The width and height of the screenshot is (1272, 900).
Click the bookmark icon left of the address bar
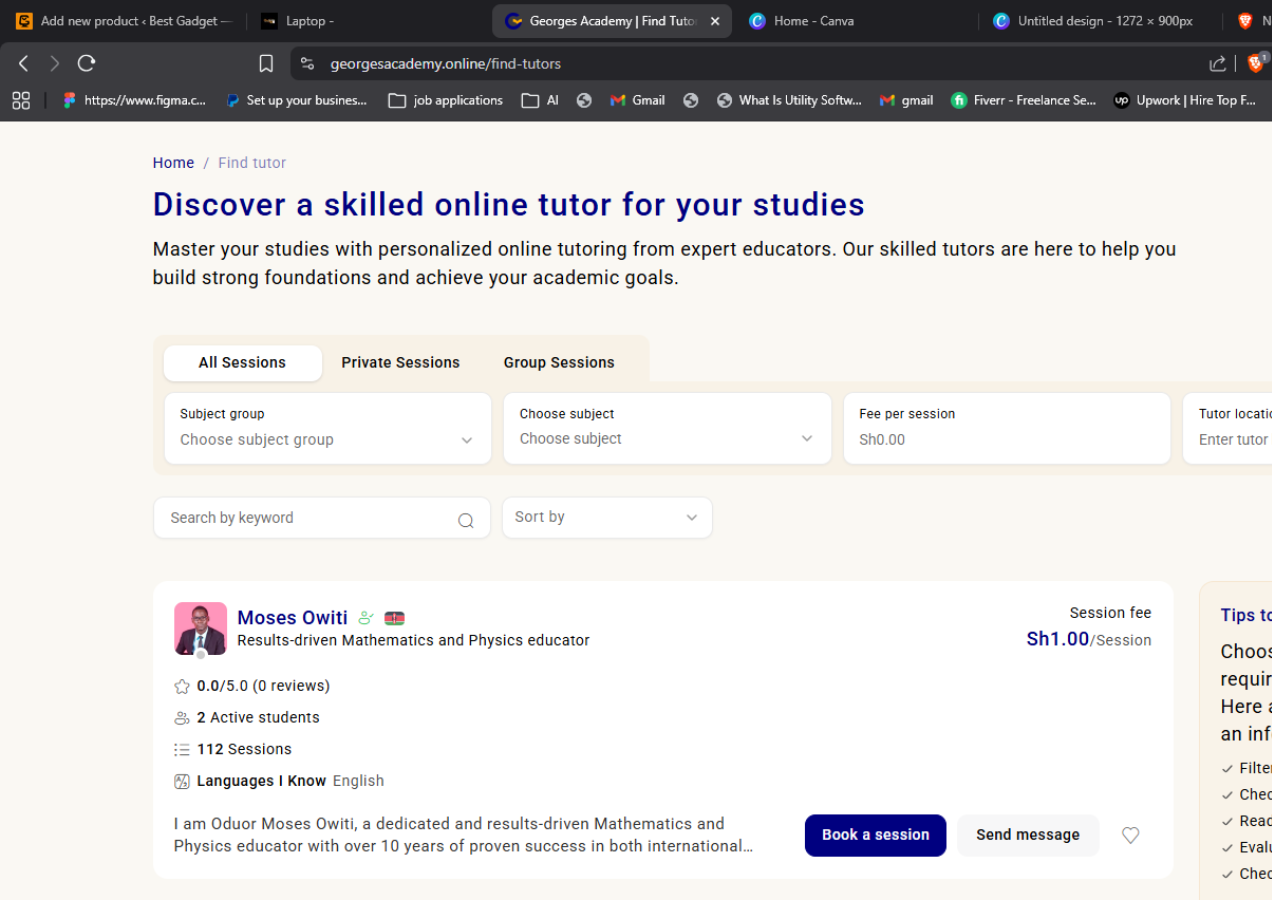pyautogui.click(x=266, y=62)
